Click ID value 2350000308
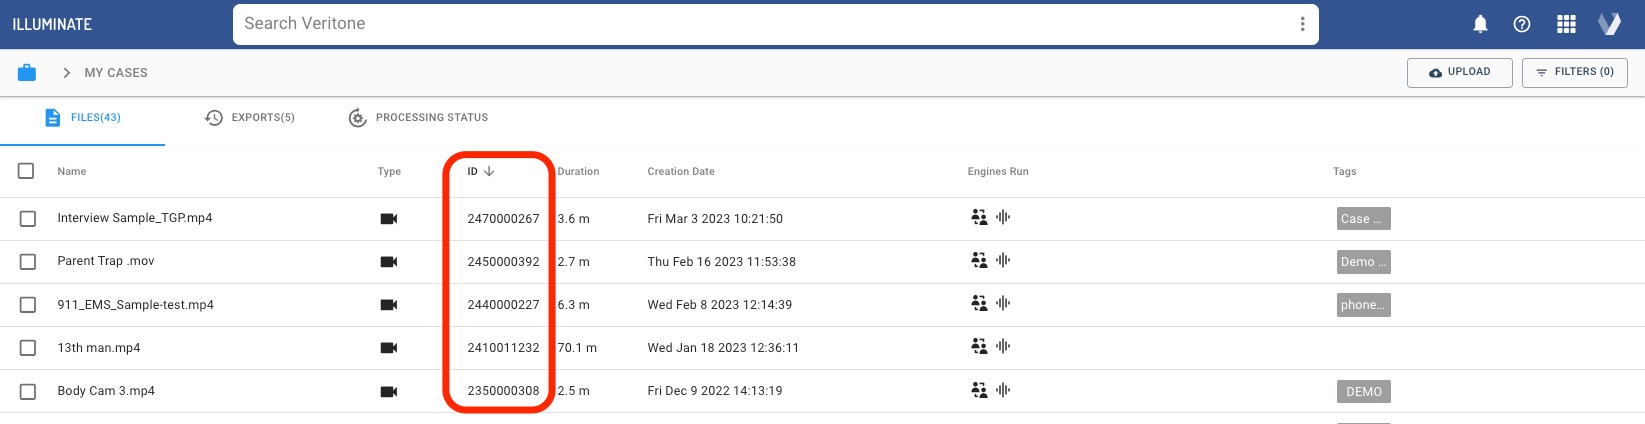Image resolution: width=1645 pixels, height=424 pixels. tap(503, 391)
